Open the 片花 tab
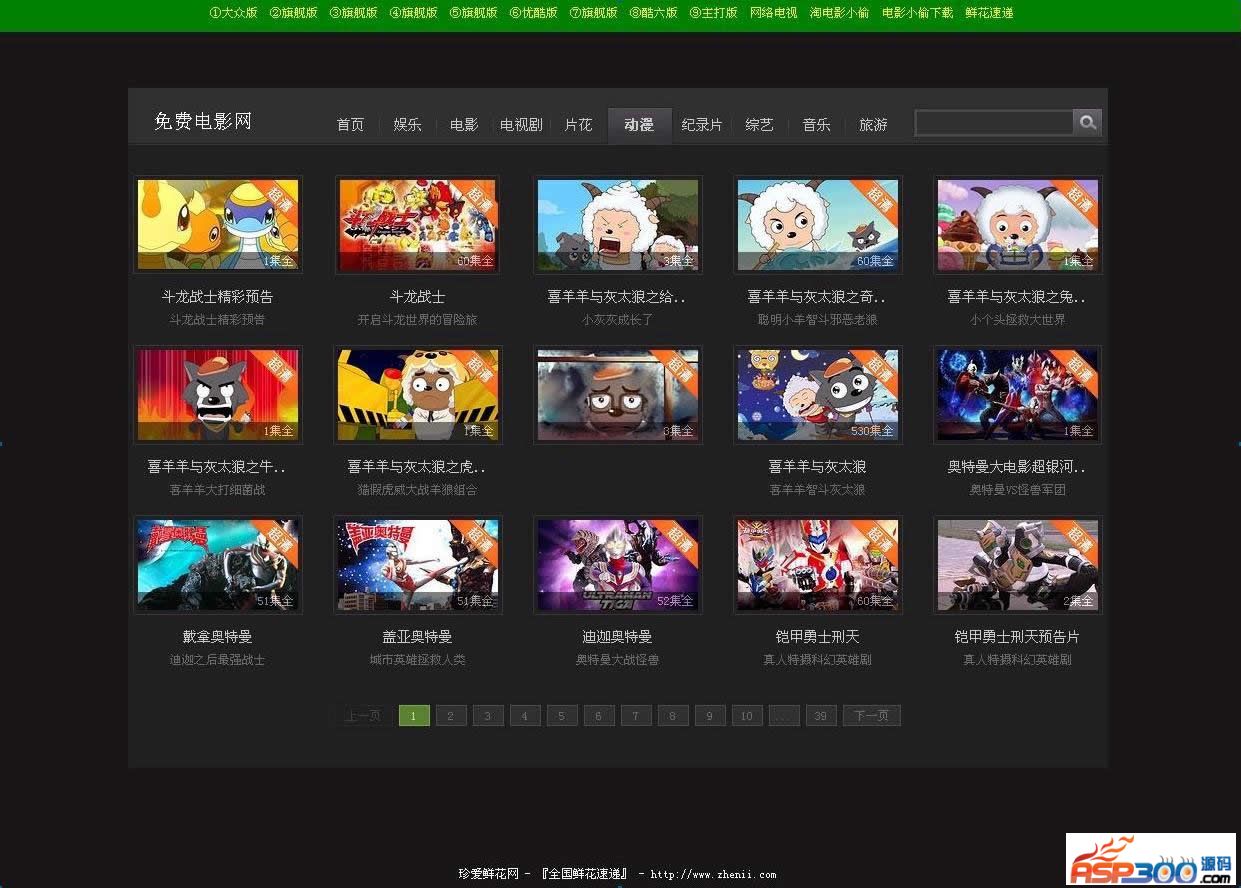This screenshot has width=1241, height=888. tap(578, 125)
